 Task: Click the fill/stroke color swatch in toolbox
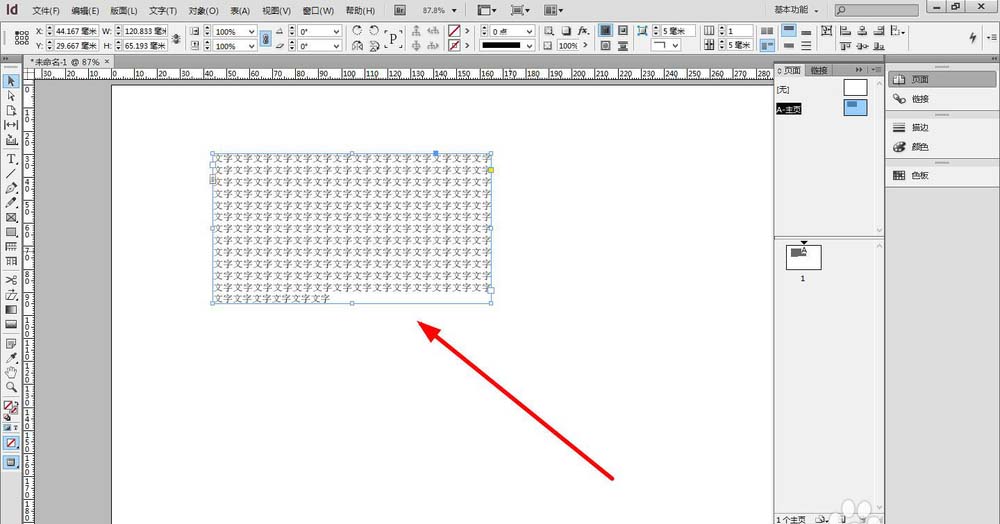[10, 408]
